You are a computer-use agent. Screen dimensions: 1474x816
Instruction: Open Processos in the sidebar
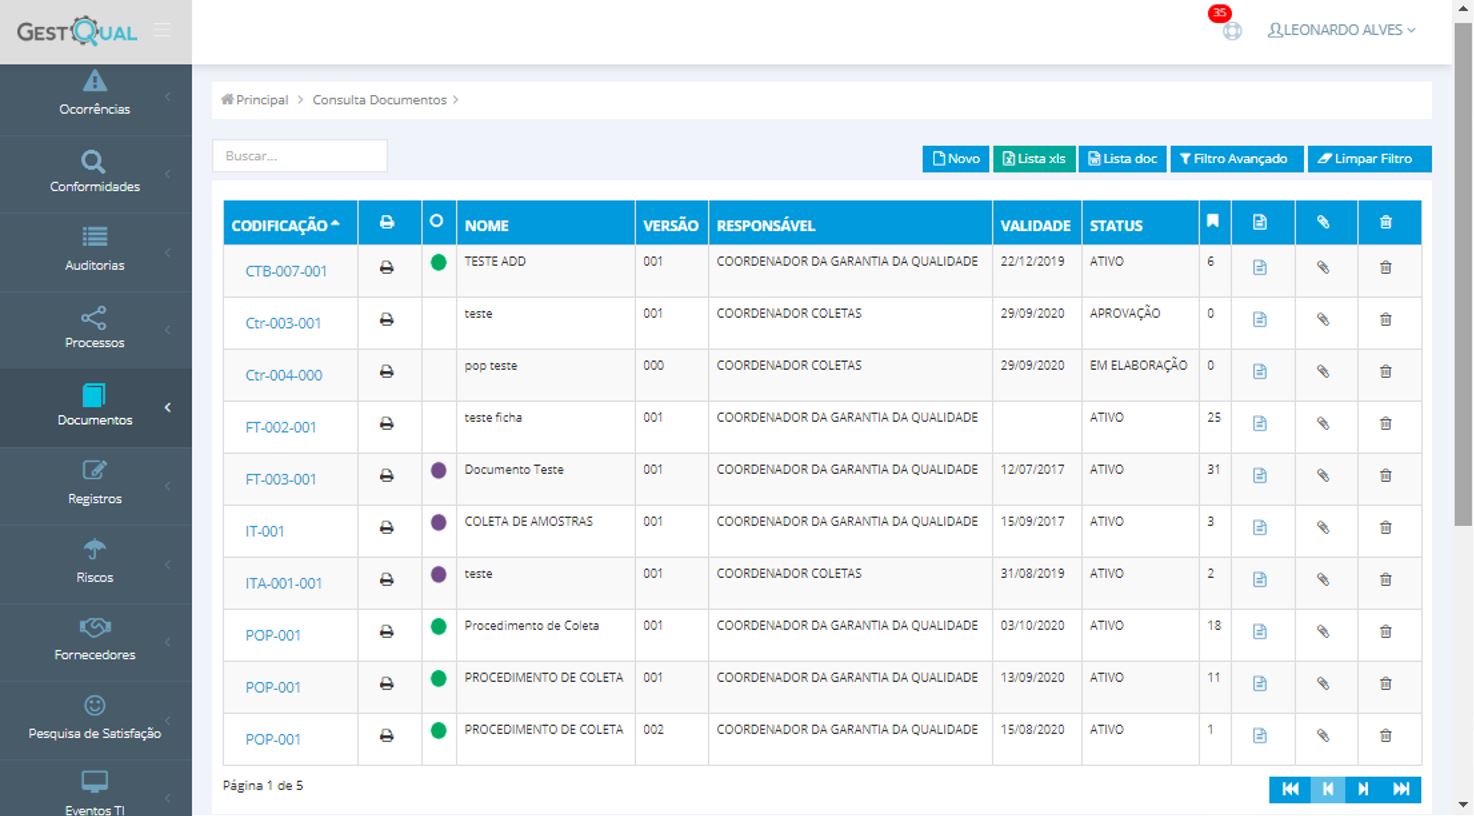pyautogui.click(x=95, y=329)
